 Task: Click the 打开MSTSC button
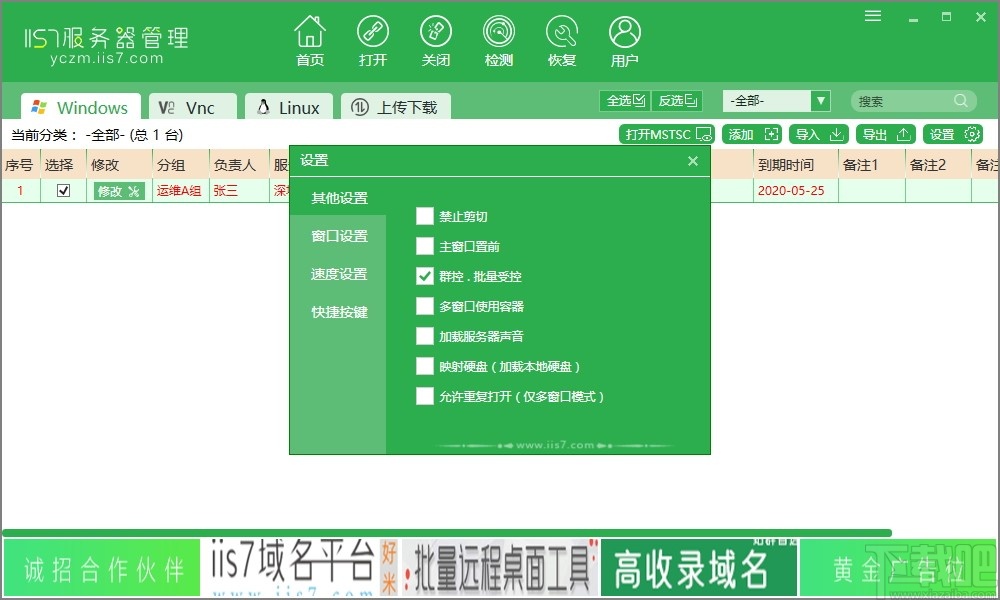click(666, 133)
